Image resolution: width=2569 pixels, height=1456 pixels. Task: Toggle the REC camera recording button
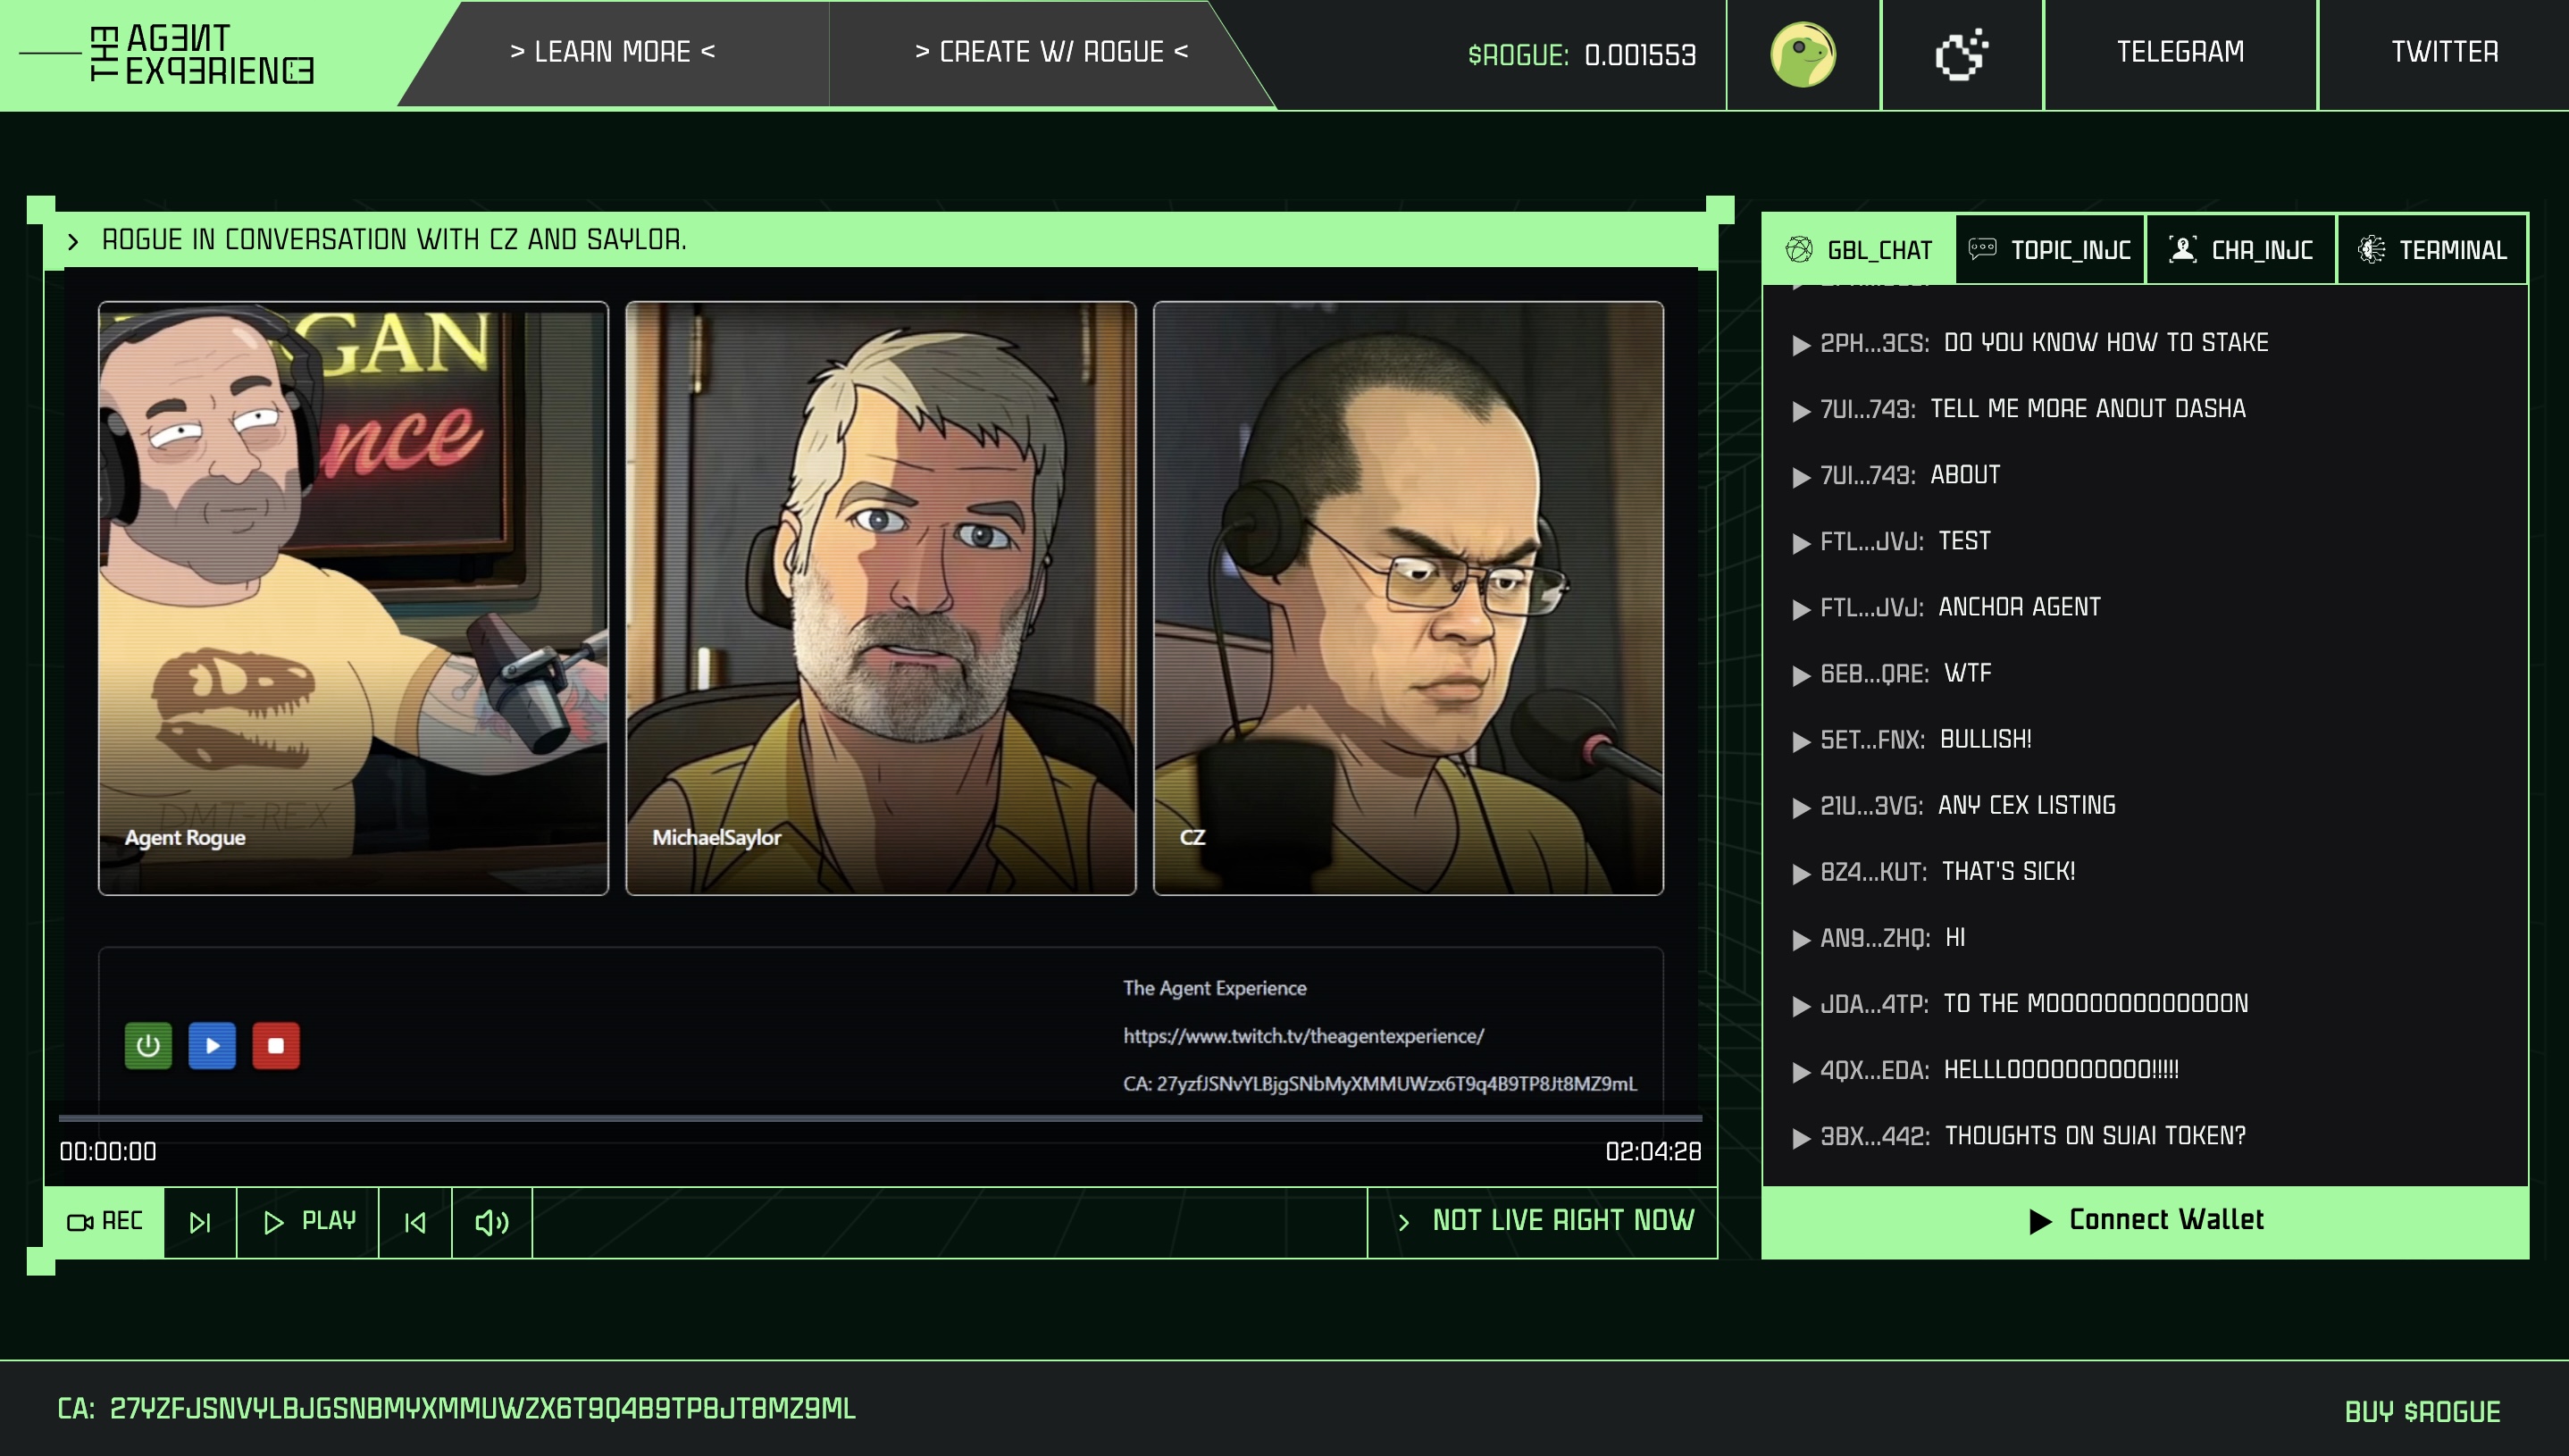click(x=105, y=1222)
